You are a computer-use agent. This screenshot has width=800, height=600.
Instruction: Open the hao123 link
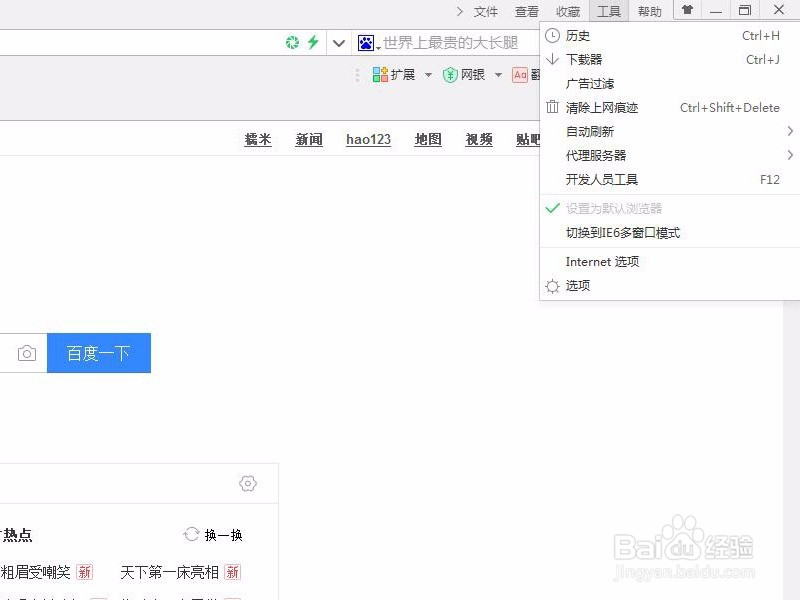pyautogui.click(x=367, y=139)
